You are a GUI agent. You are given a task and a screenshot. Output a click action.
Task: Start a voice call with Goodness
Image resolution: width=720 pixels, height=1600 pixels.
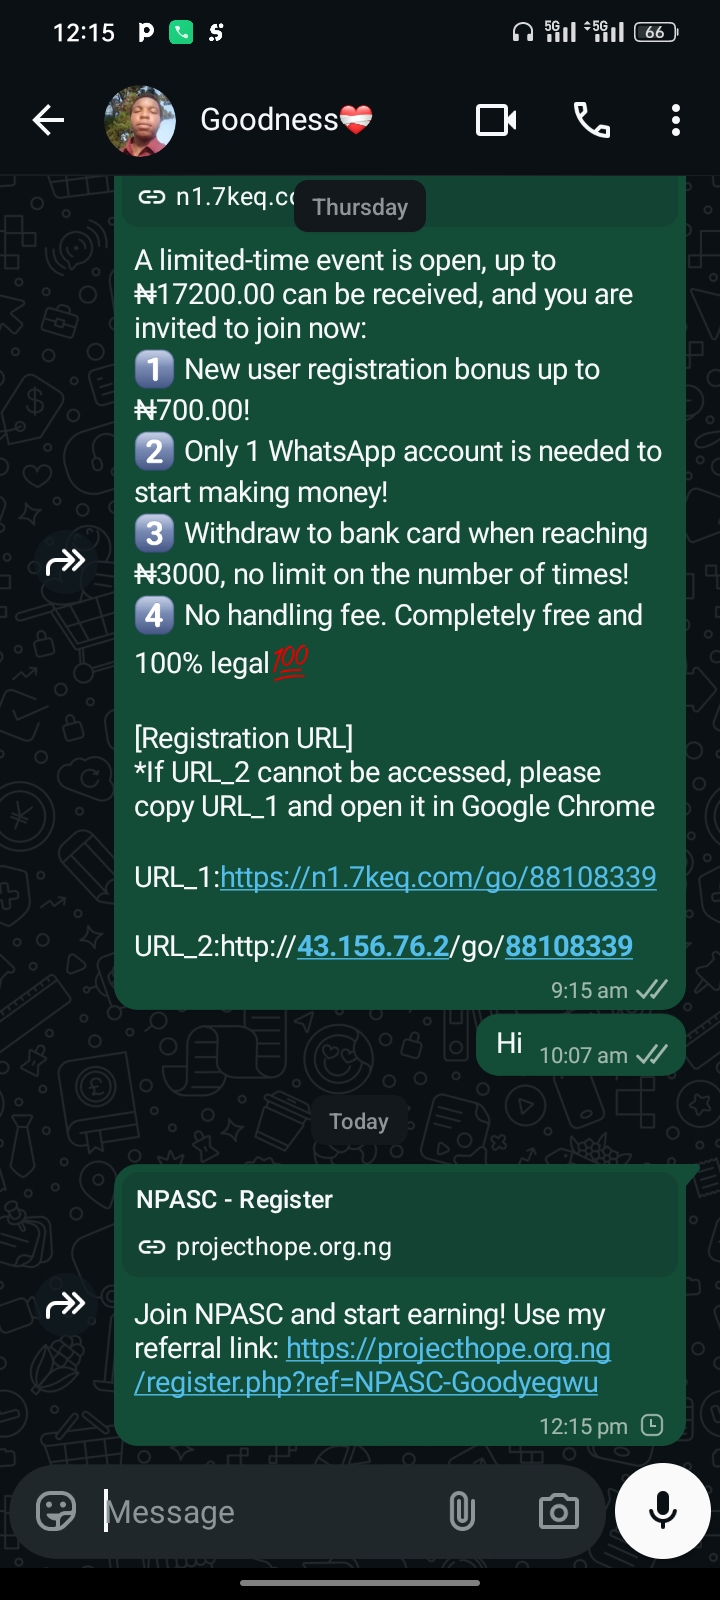591,121
